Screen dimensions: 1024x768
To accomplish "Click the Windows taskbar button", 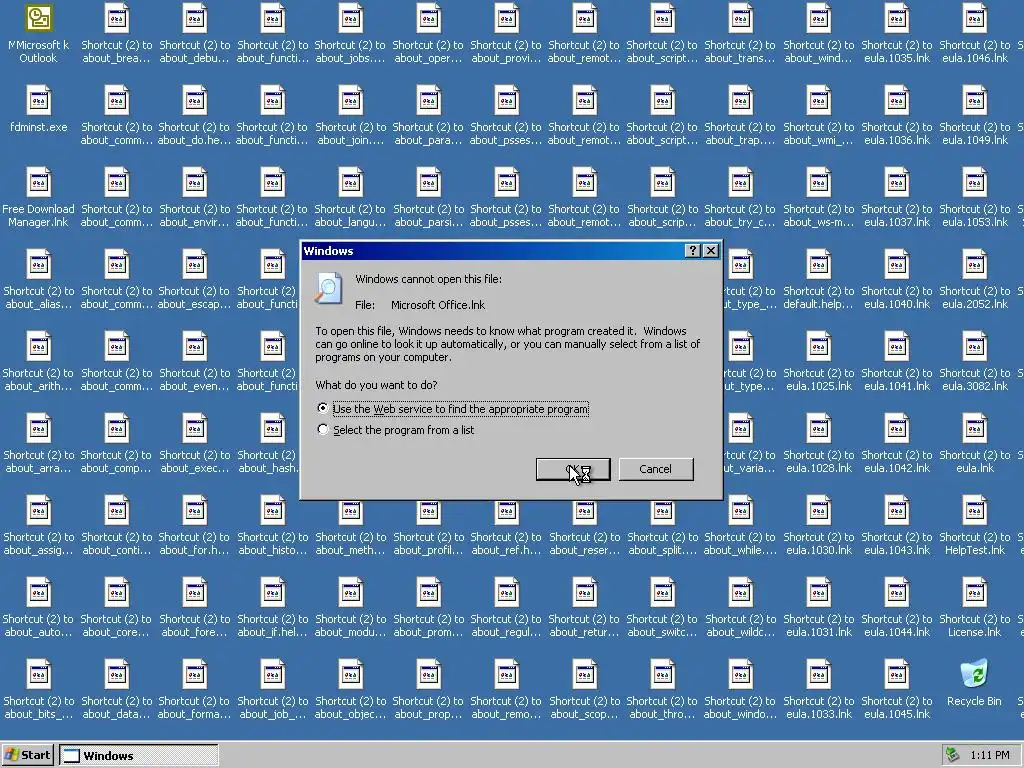I will coord(139,756).
